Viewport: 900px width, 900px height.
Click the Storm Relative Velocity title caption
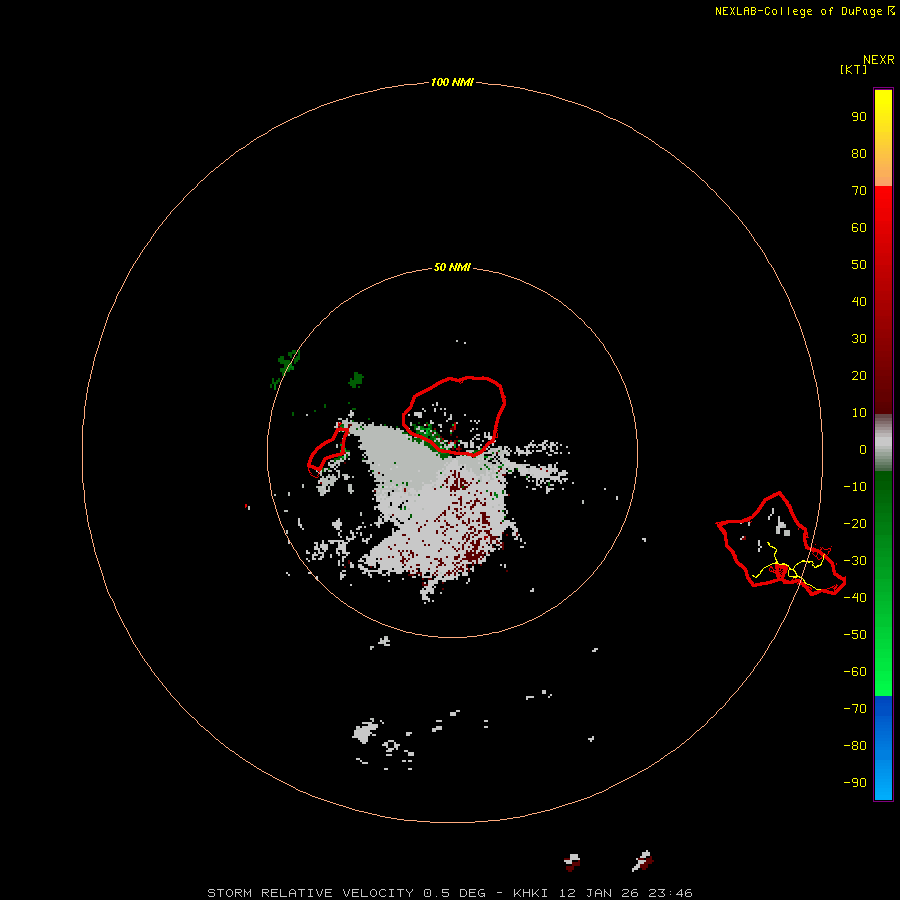pyautogui.click(x=449, y=893)
